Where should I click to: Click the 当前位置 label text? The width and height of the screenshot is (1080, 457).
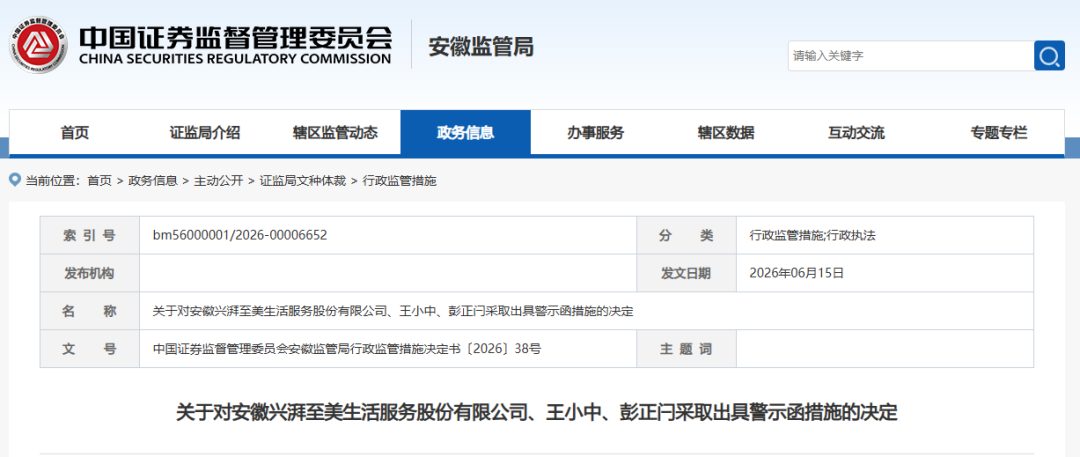53,181
